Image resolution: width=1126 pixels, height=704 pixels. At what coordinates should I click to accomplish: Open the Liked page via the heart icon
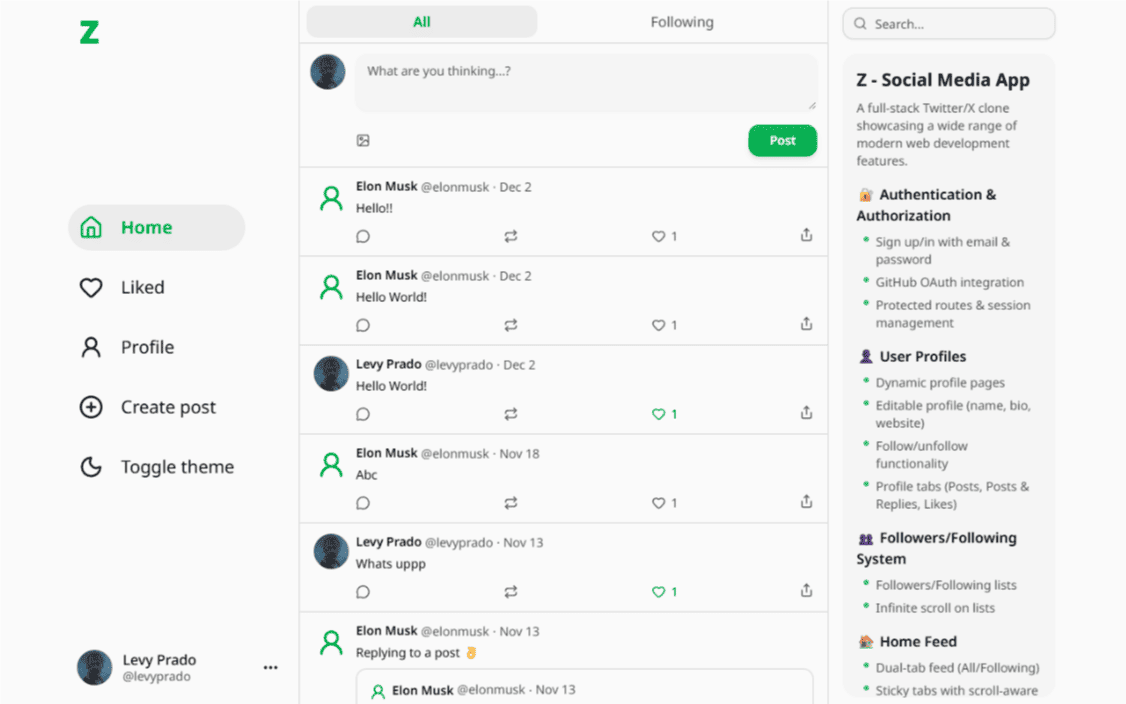(x=91, y=287)
